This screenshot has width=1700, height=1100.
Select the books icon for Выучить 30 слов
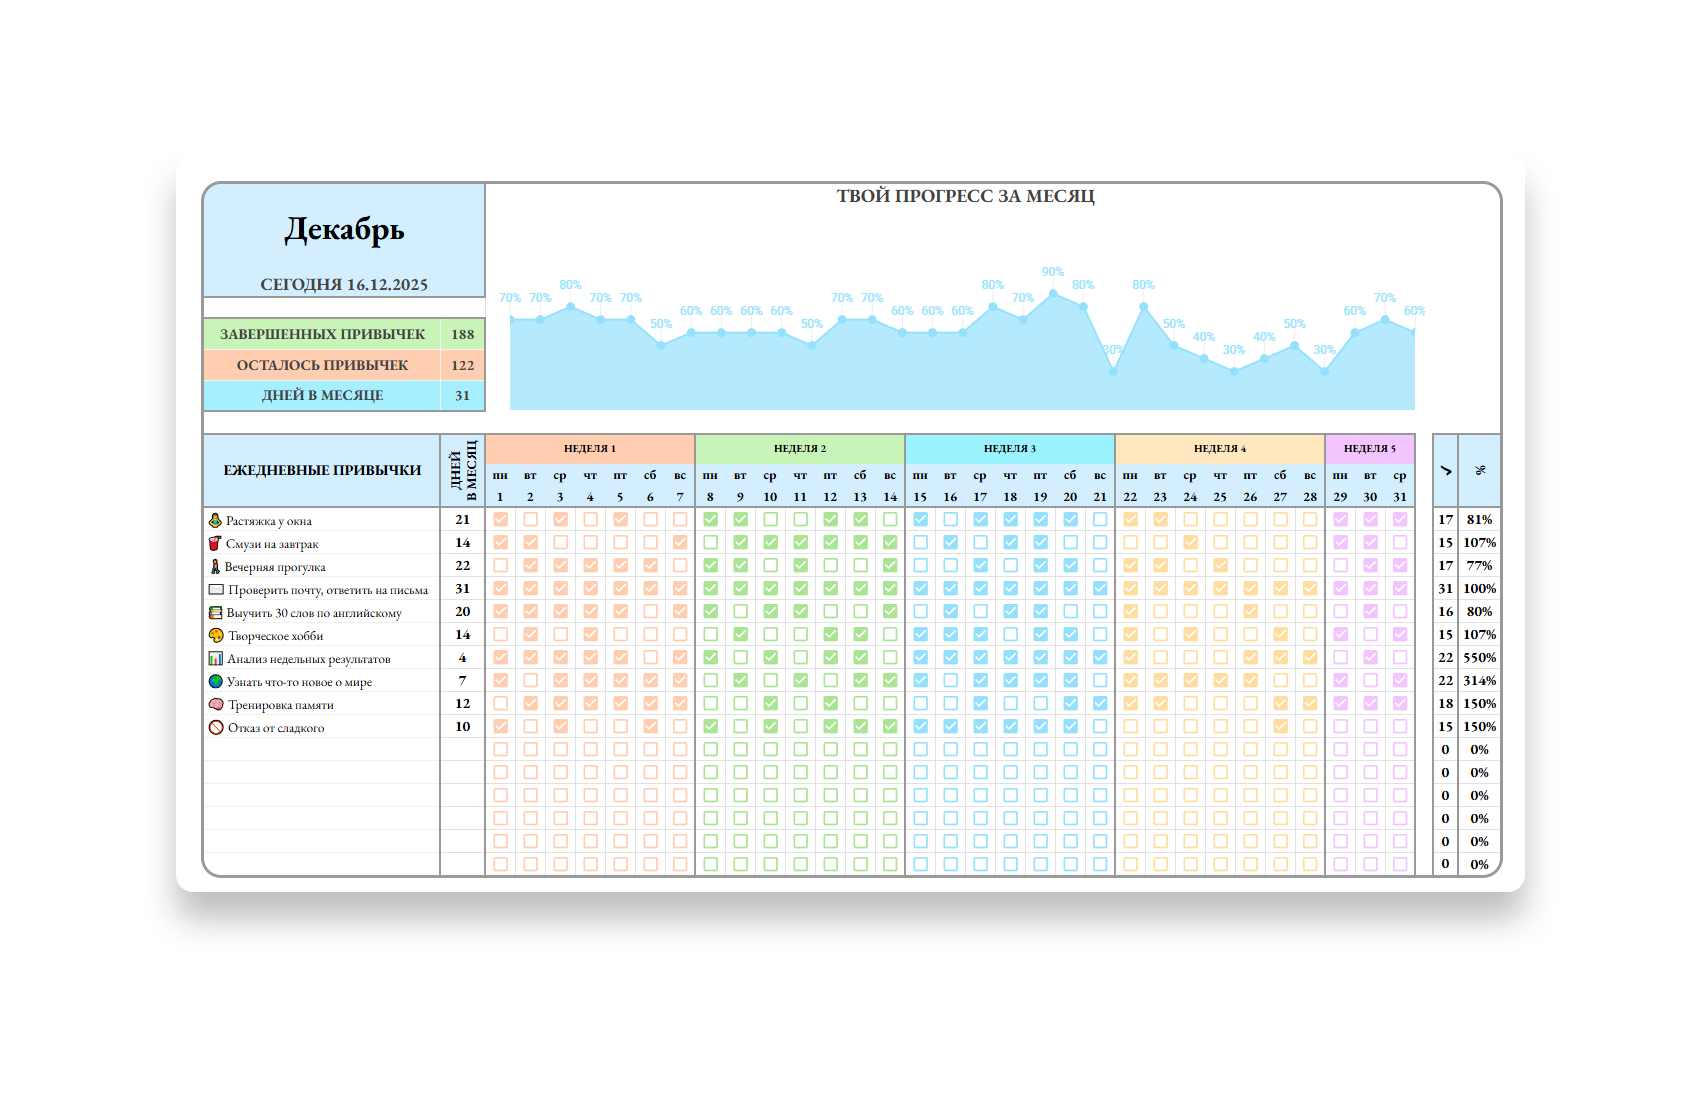215,612
